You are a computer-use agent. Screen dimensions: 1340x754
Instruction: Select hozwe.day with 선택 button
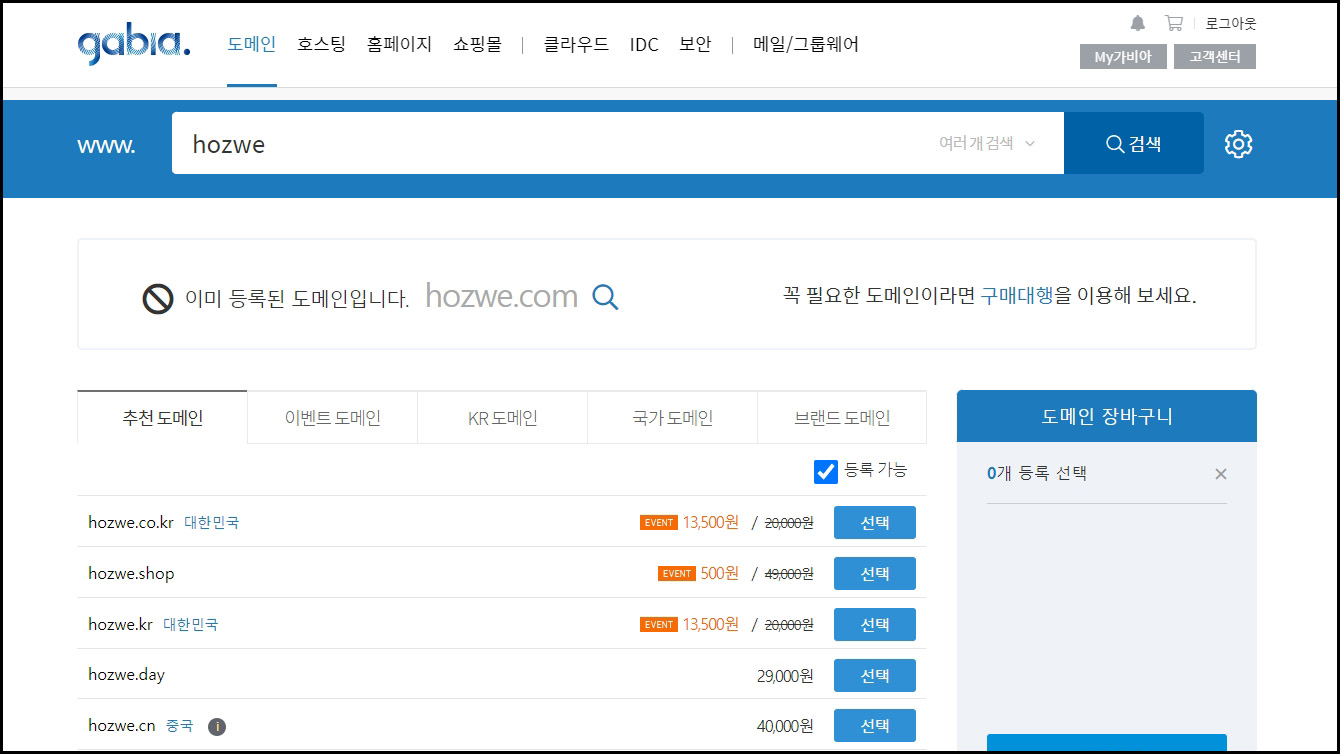(x=875, y=675)
